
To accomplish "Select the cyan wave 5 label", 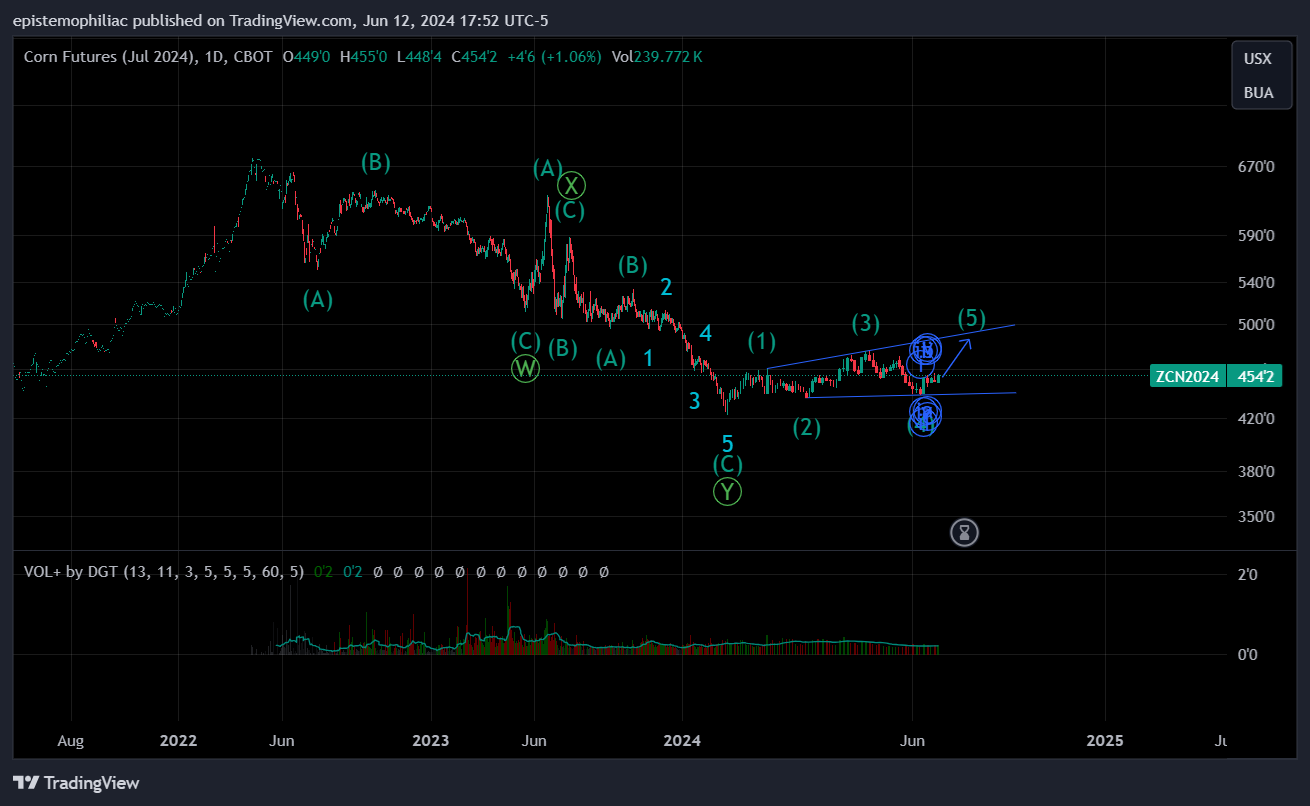I will pos(728,443).
